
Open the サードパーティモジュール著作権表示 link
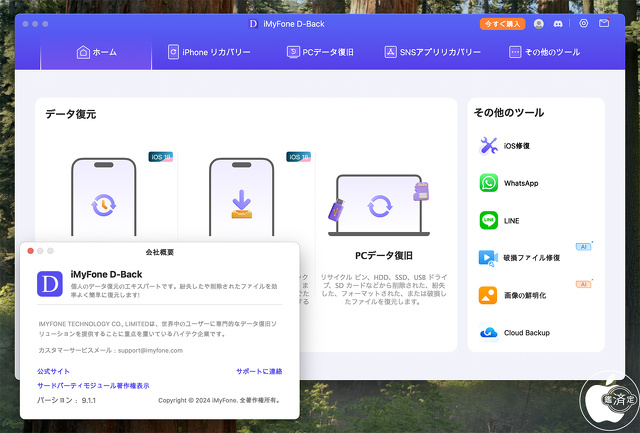click(93, 386)
